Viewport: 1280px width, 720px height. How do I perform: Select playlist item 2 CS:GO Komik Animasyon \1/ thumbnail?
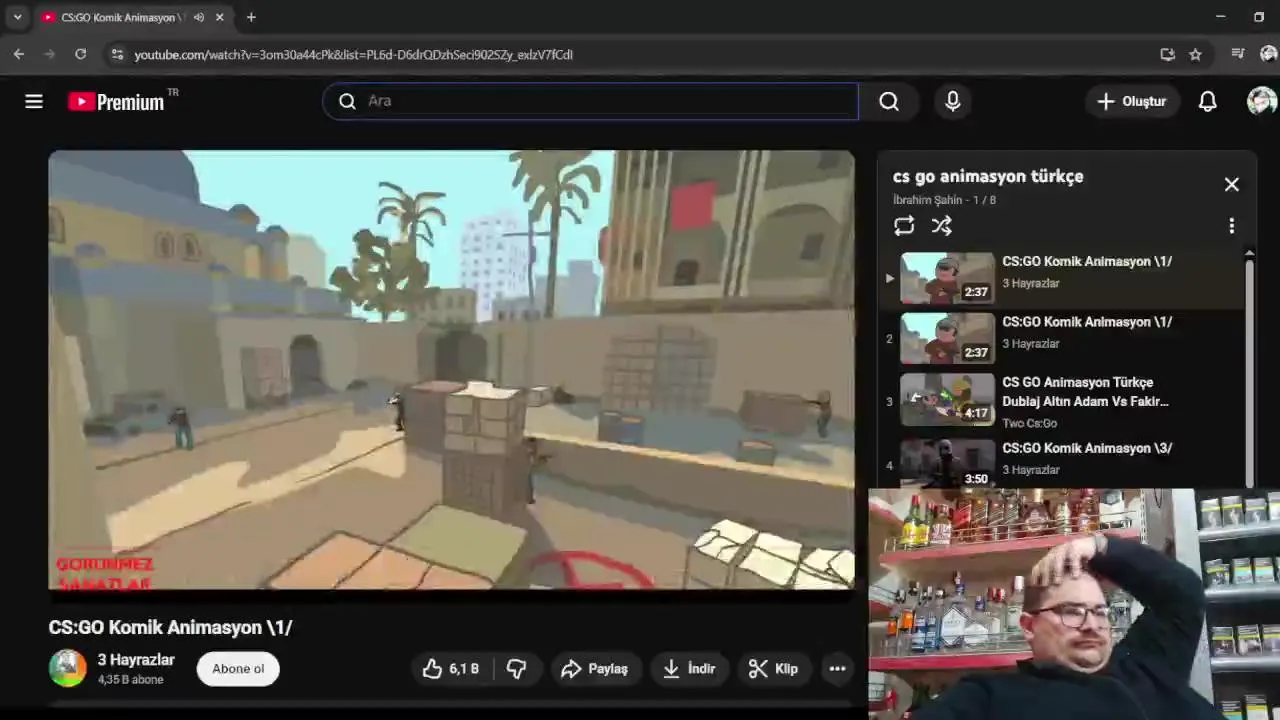pos(947,338)
